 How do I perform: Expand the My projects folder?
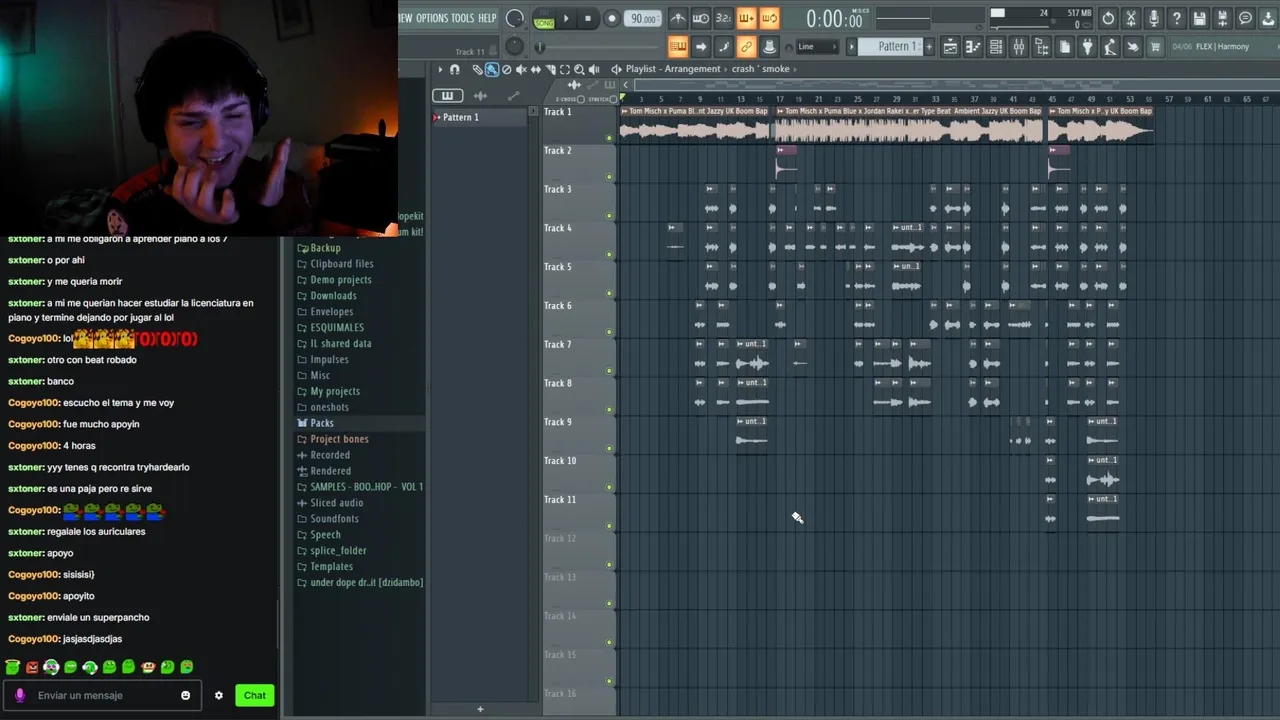pyautogui.click(x=334, y=391)
